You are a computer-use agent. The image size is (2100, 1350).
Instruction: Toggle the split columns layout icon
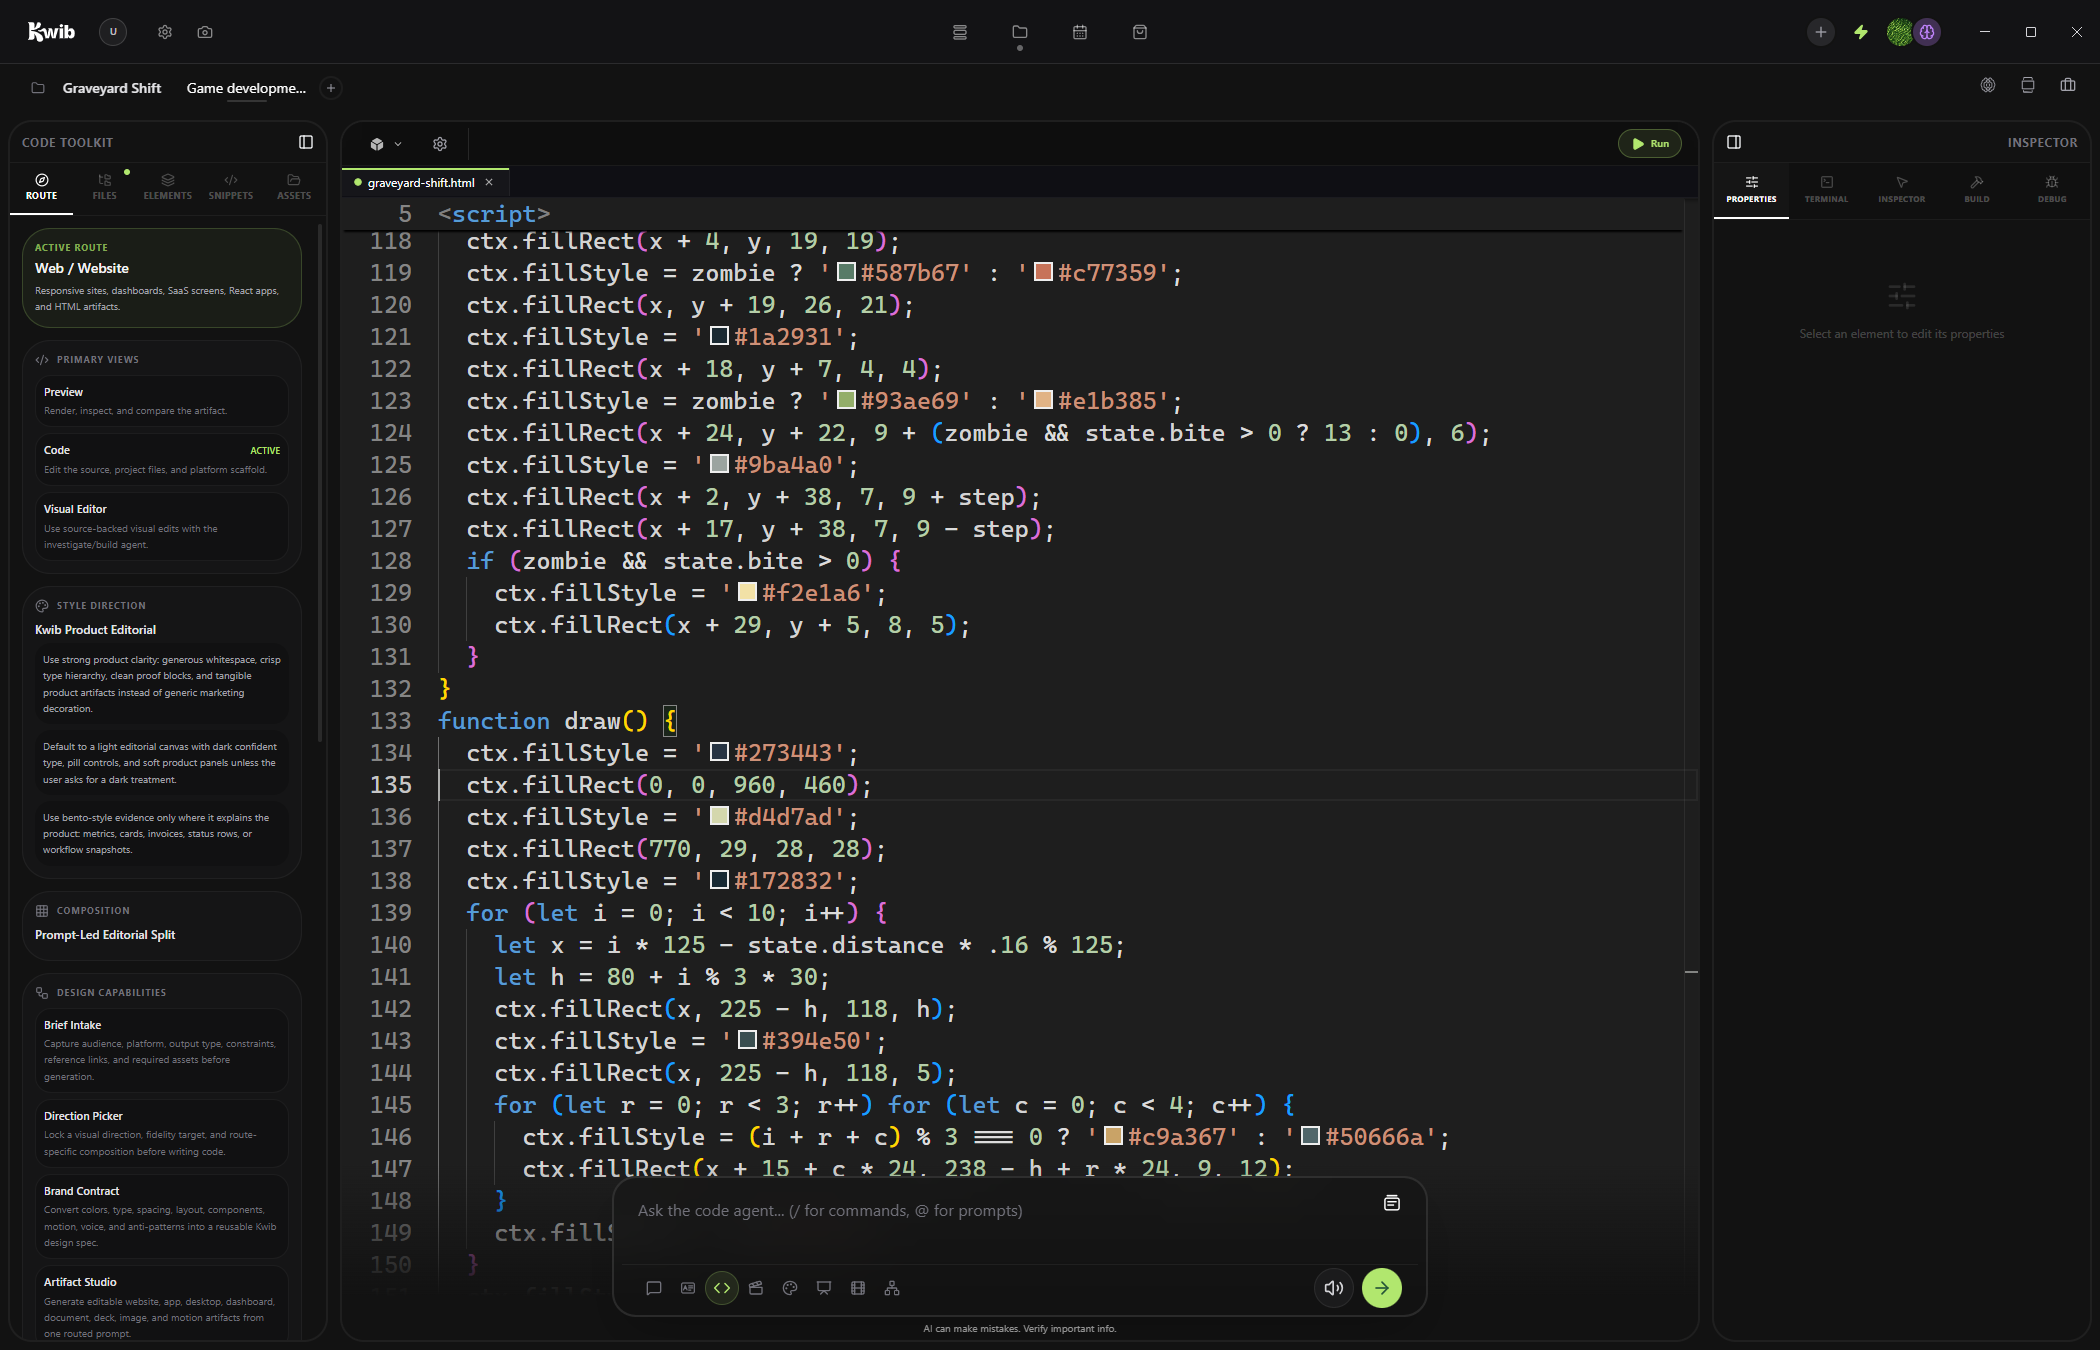point(2068,85)
